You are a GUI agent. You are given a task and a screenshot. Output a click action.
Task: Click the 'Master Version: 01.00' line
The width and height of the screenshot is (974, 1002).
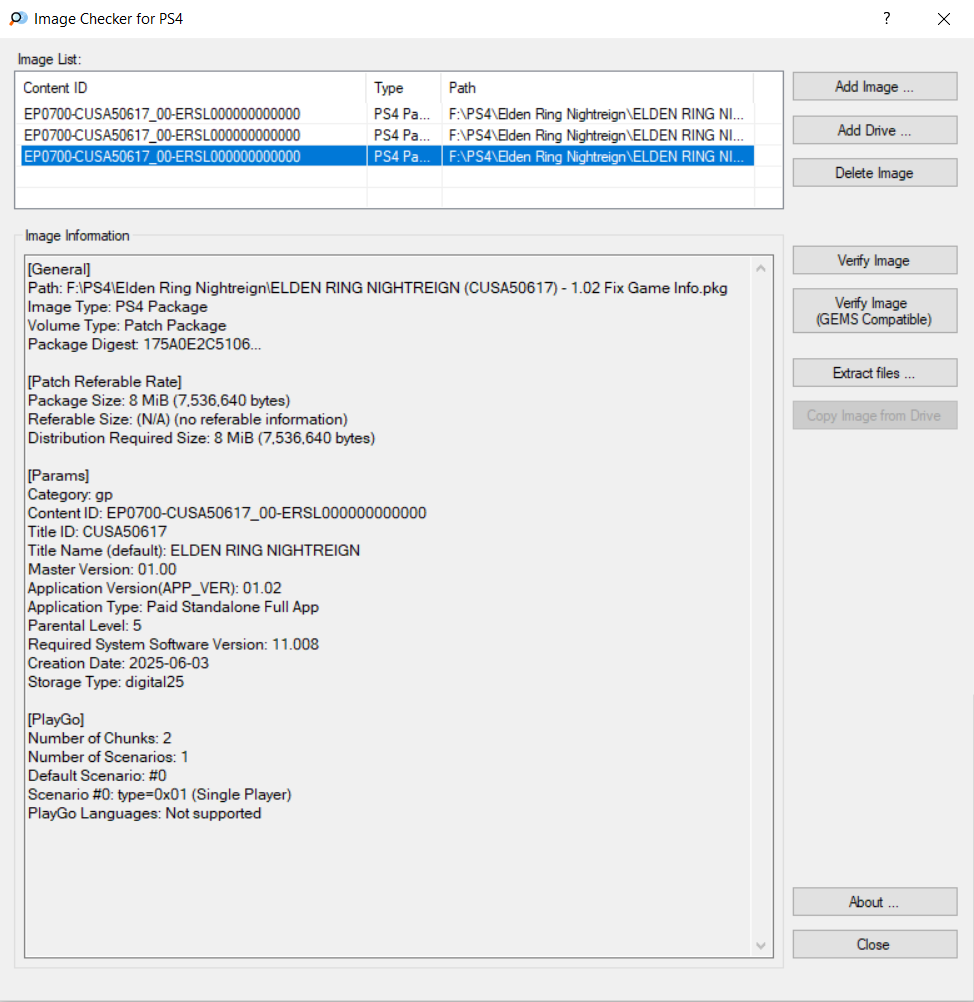102,569
